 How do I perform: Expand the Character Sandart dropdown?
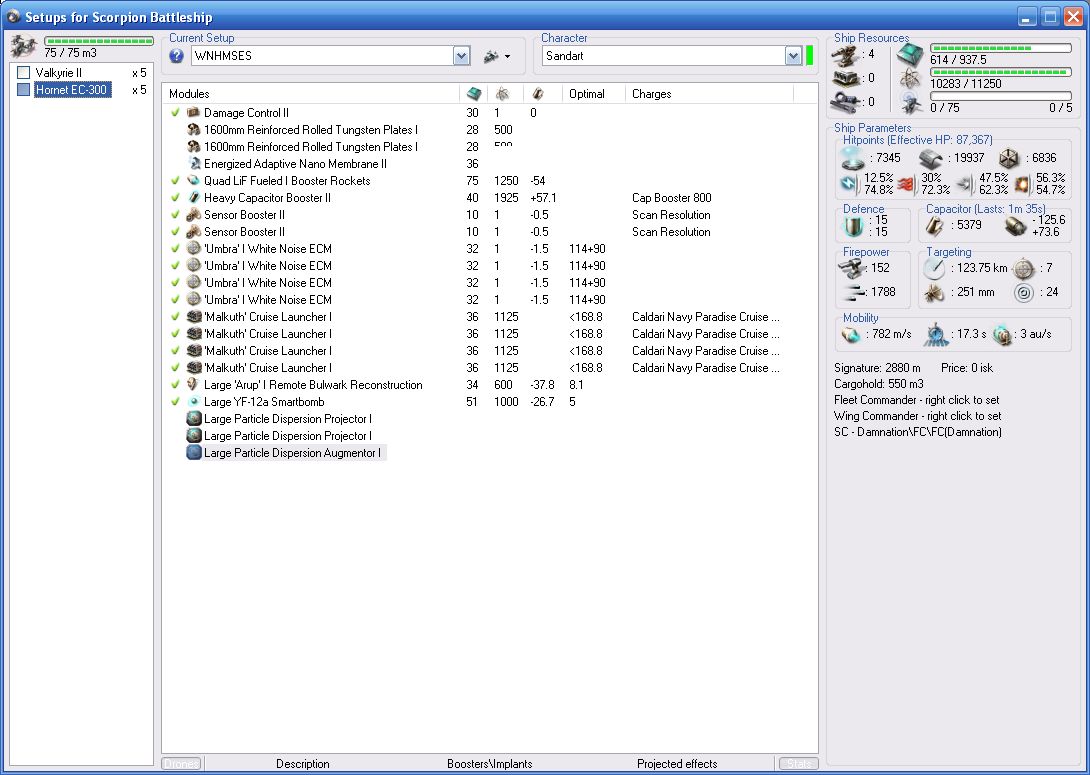[793, 56]
